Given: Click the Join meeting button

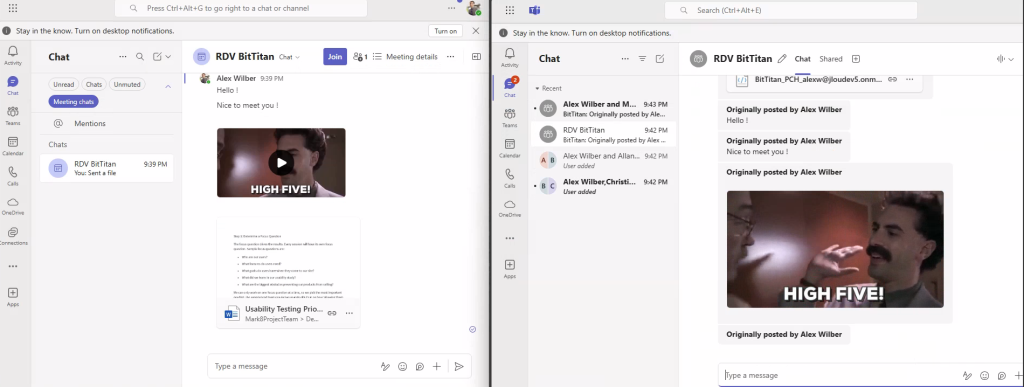Looking at the screenshot, I should click(335, 57).
